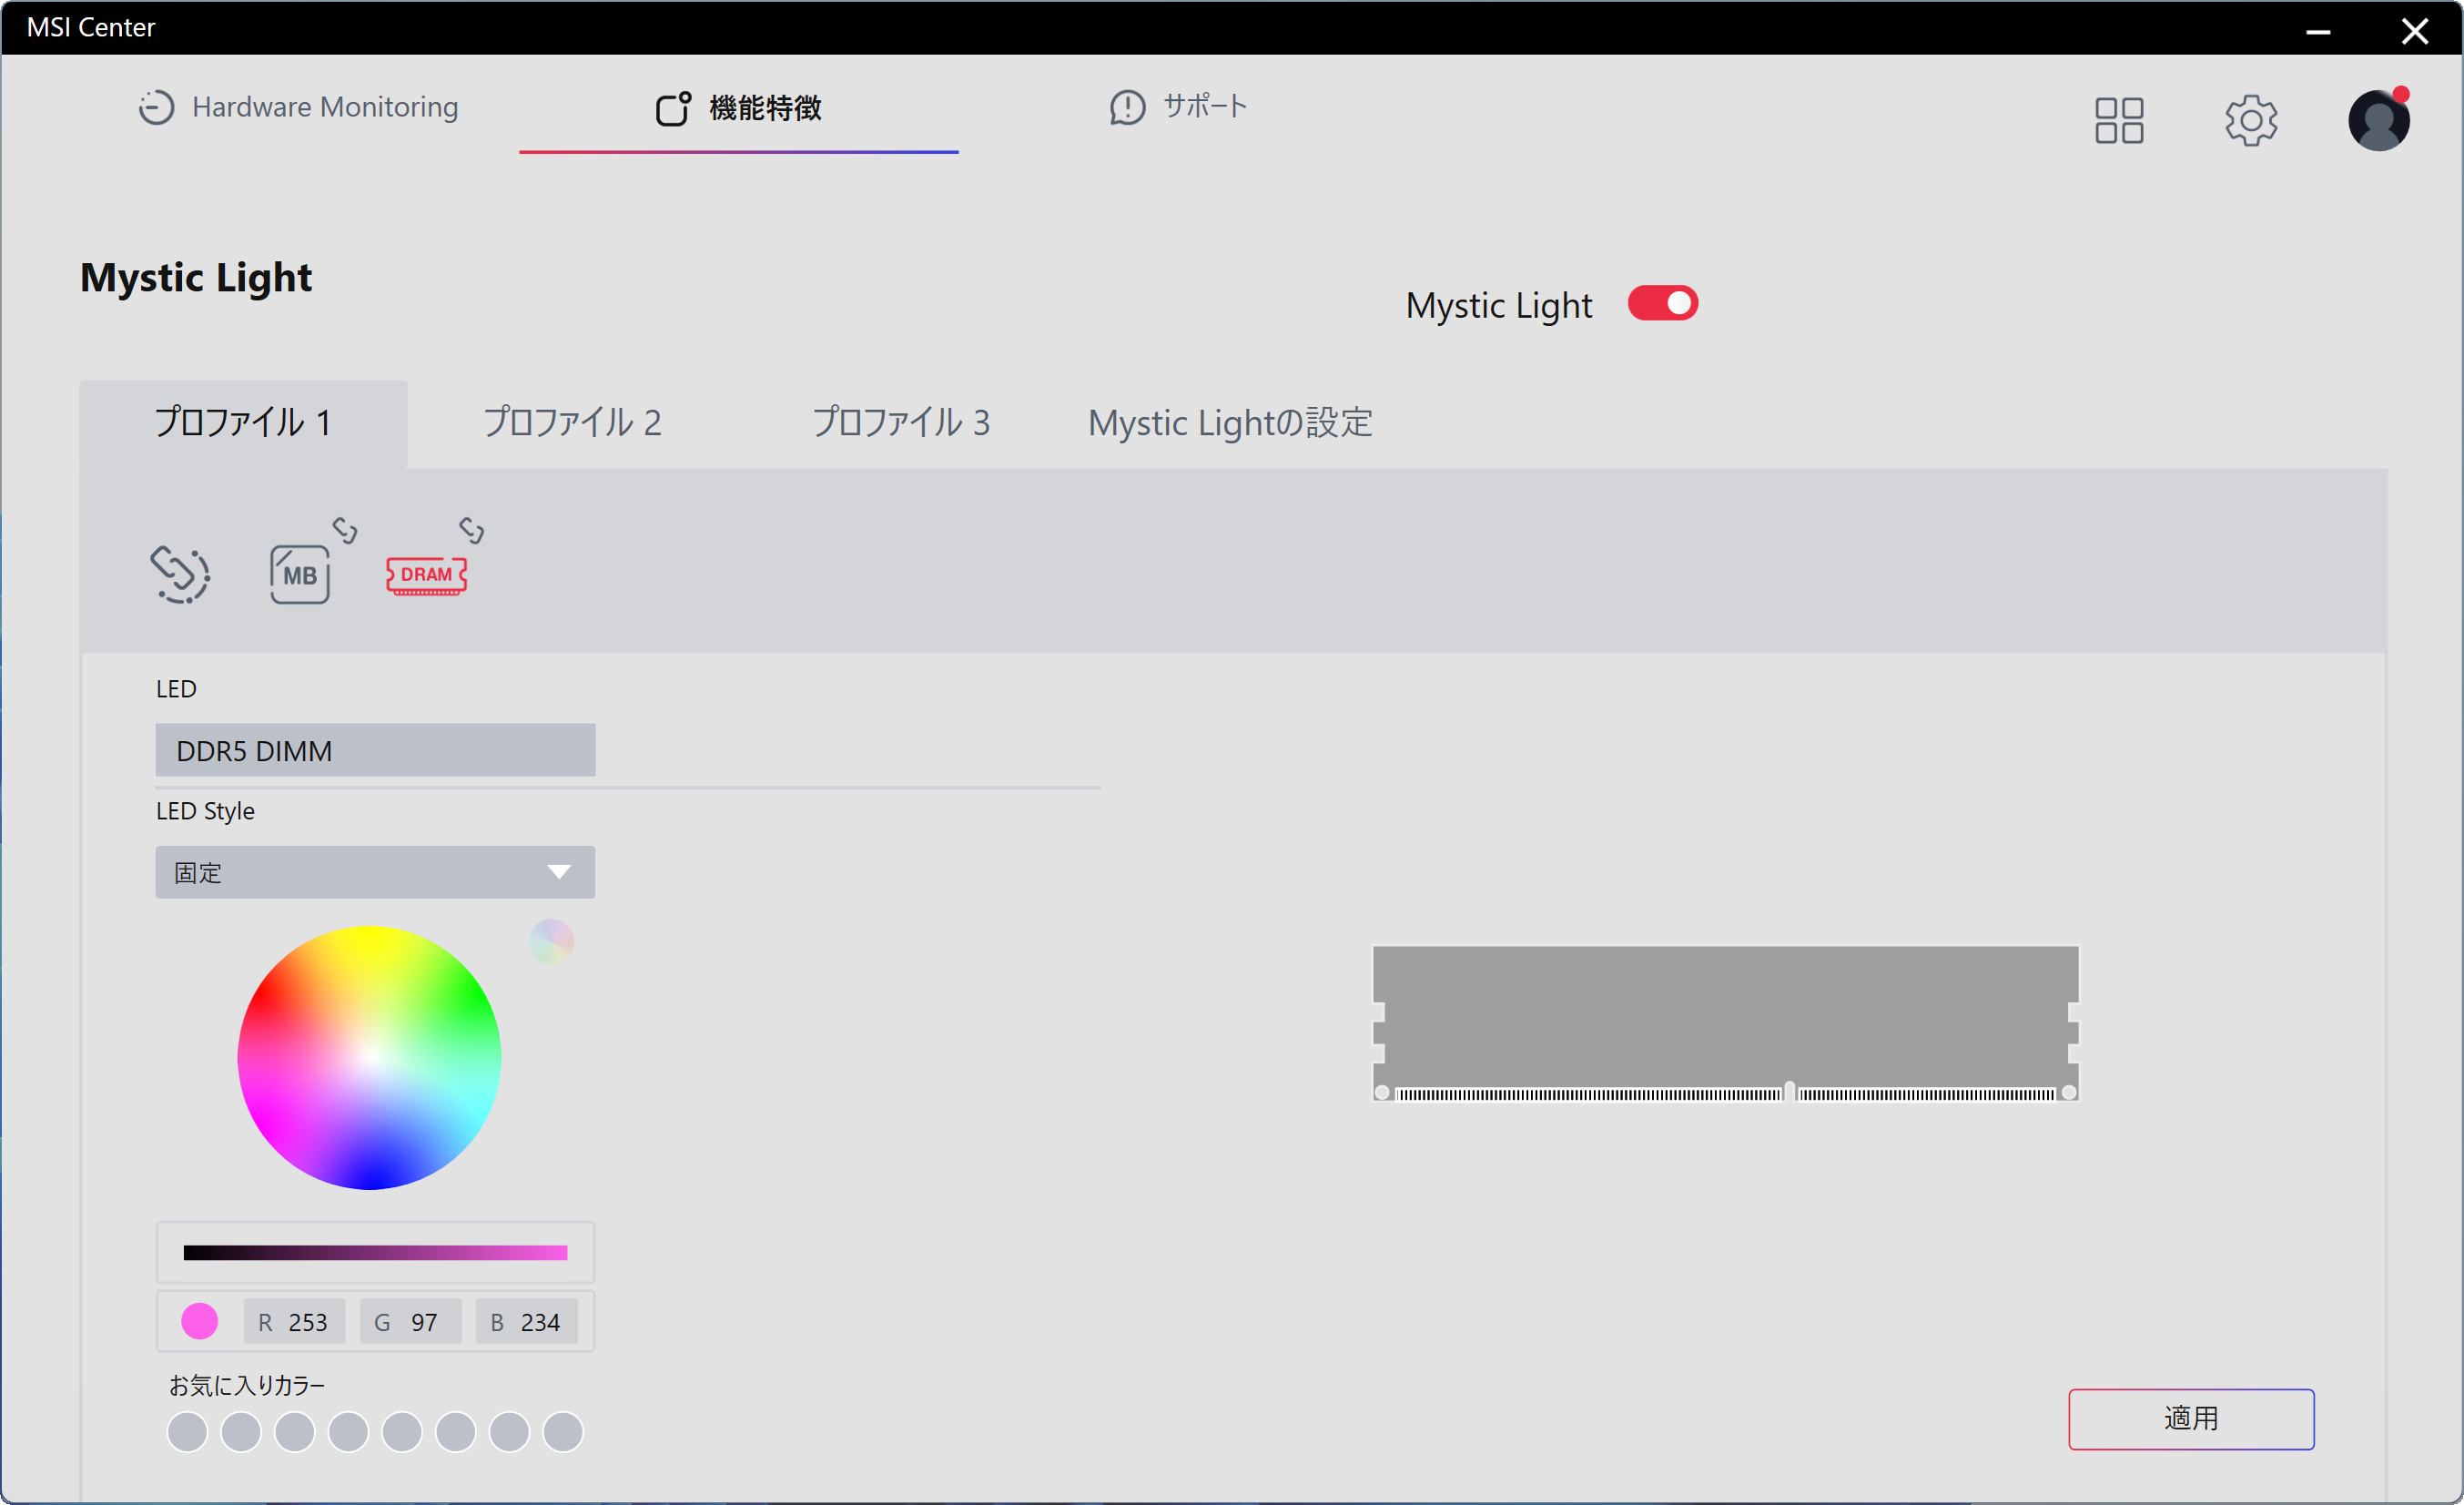Click the G 97 value field
The image size is (2464, 1505).
pos(410,1322)
